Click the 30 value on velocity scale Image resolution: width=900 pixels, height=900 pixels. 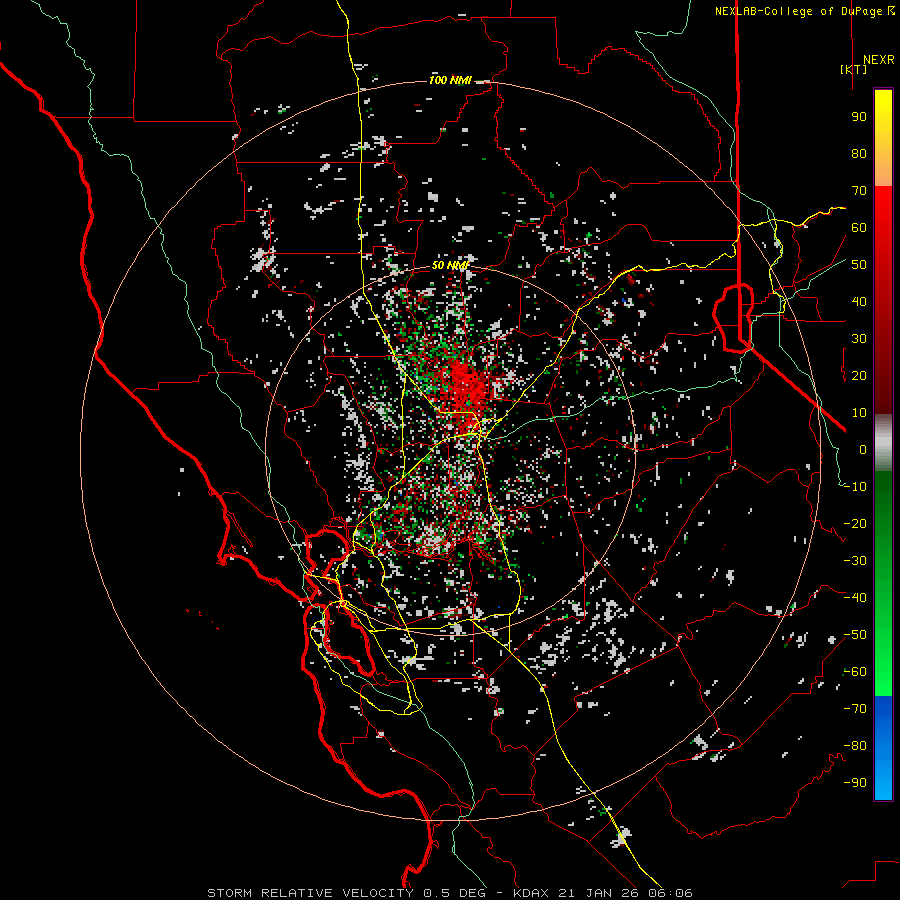859,339
